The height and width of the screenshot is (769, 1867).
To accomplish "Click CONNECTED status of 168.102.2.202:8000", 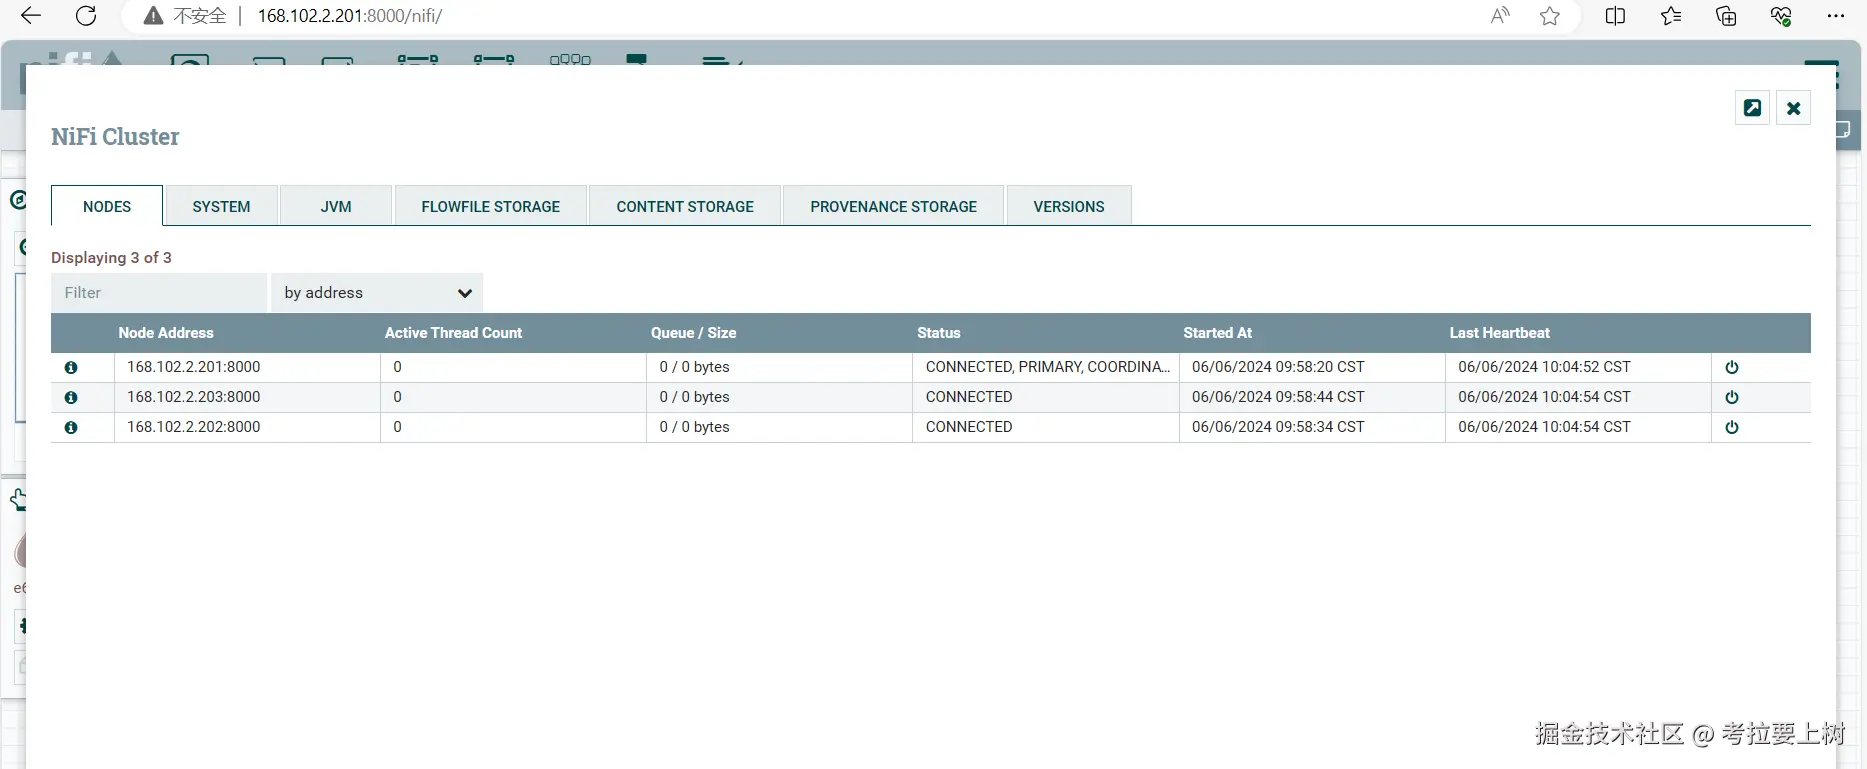I will [1046, 427].
